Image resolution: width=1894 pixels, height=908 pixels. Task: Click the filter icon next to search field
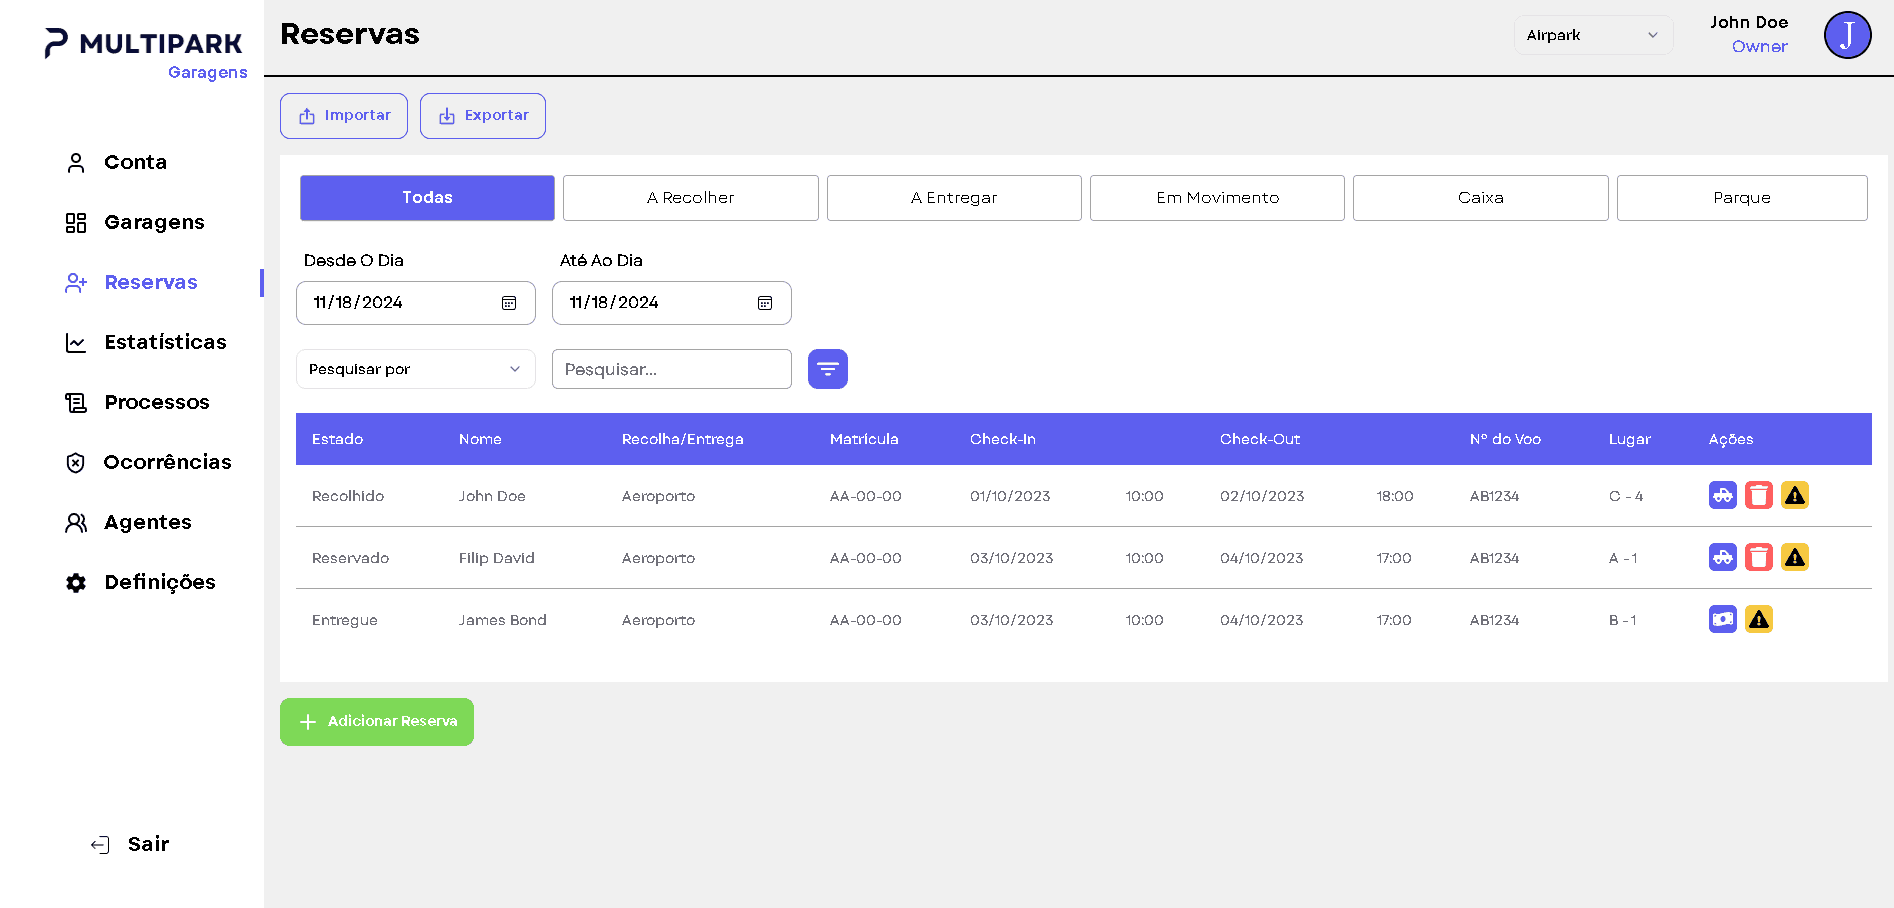click(827, 369)
